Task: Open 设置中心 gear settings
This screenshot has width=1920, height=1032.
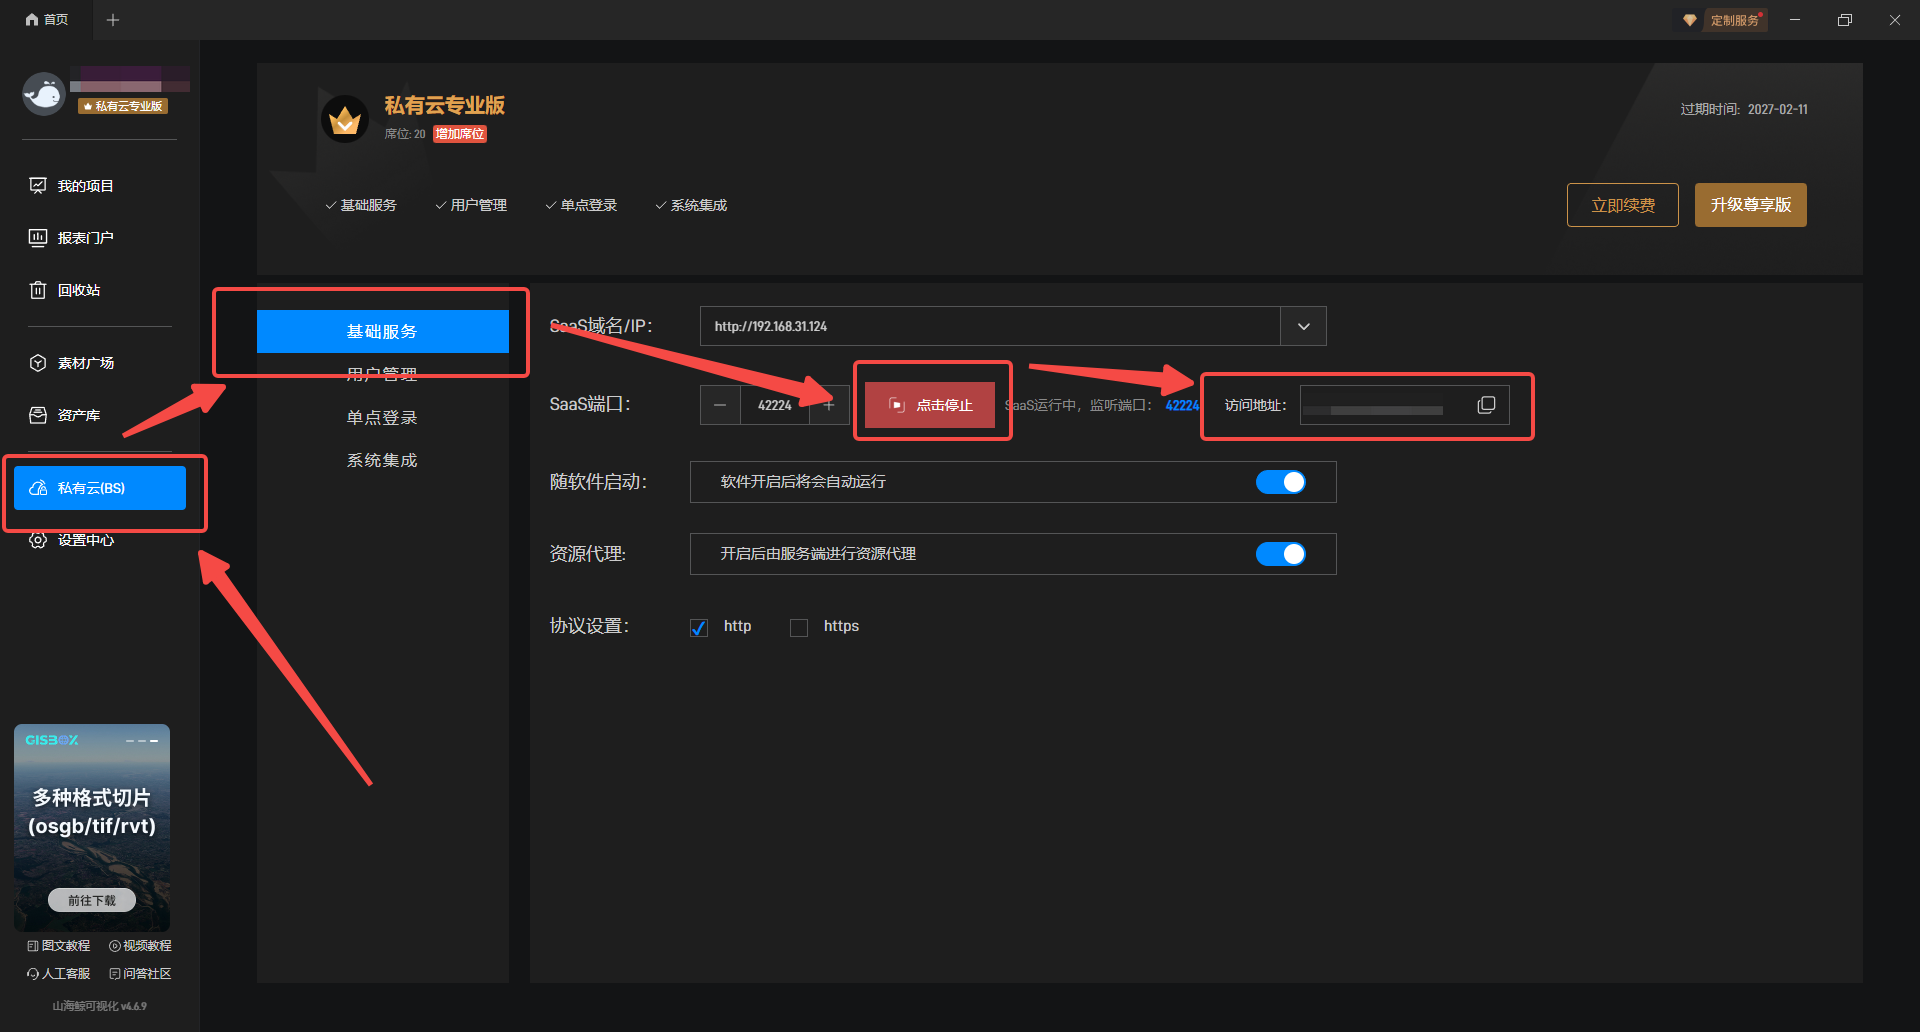Action: (38, 540)
